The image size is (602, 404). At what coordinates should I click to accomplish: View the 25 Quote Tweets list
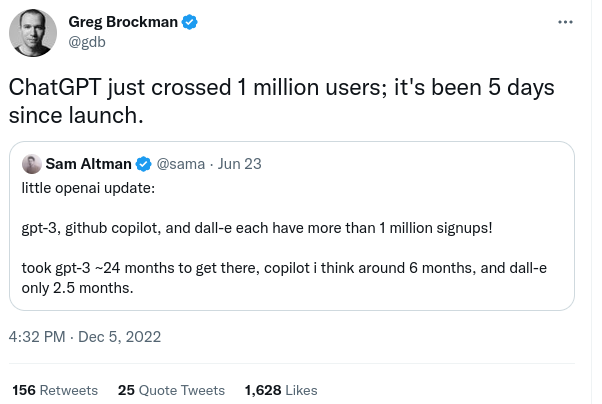tap(171, 390)
